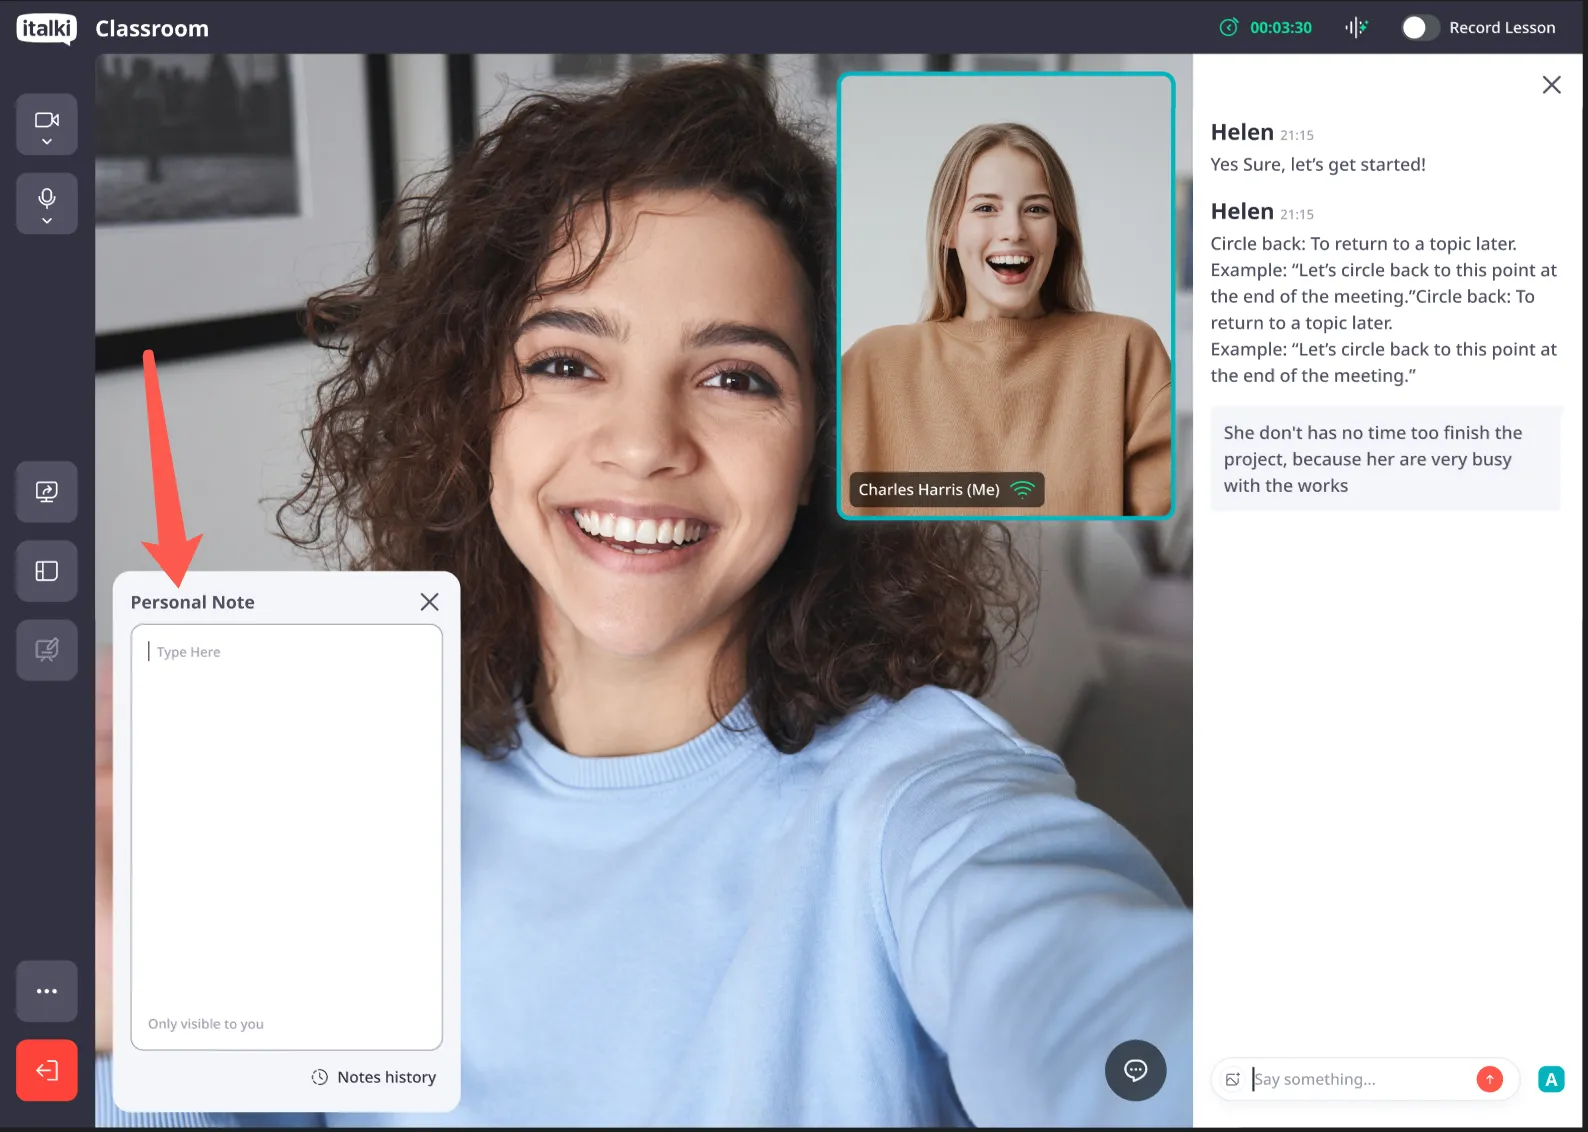Click message "Yes Sure, let's get started!"
Screen dimensions: 1588x1132
[x=1318, y=164]
